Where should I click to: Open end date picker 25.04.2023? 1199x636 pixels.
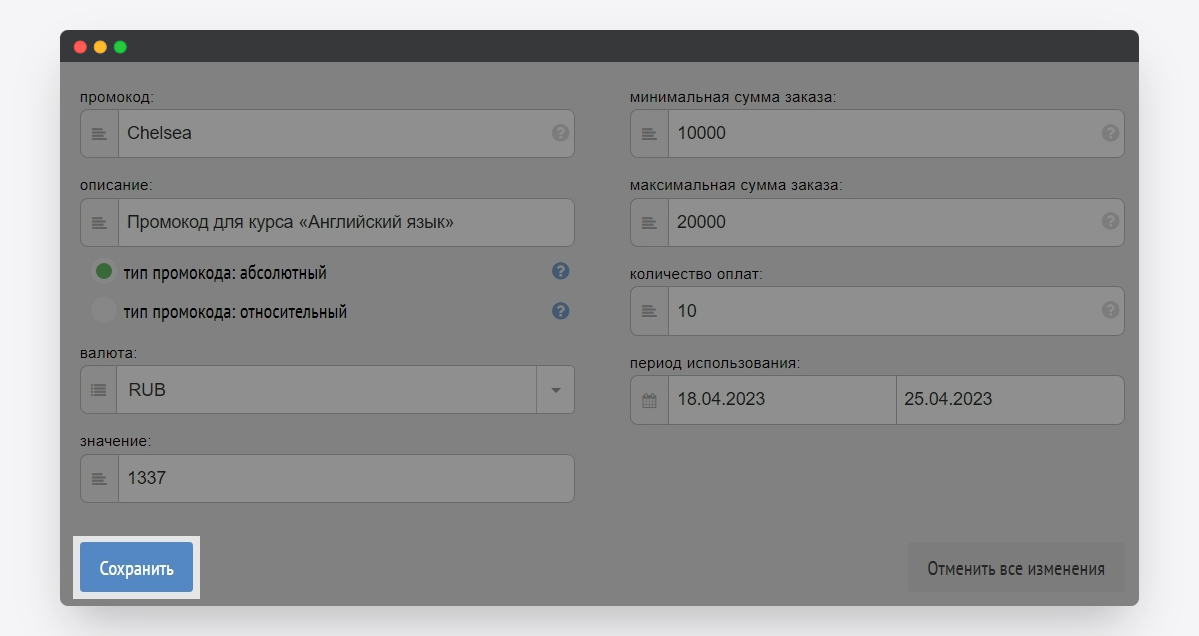1009,400
